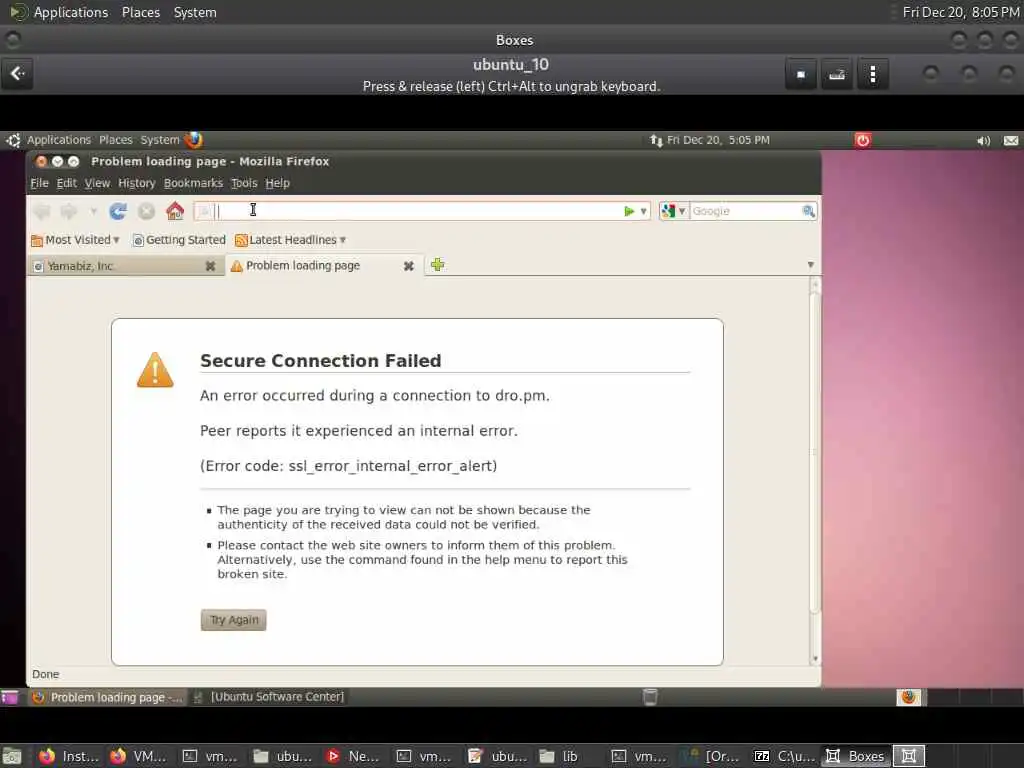Open the volume speaker icon in guest panel
This screenshot has width=1024, height=768.
(x=983, y=140)
